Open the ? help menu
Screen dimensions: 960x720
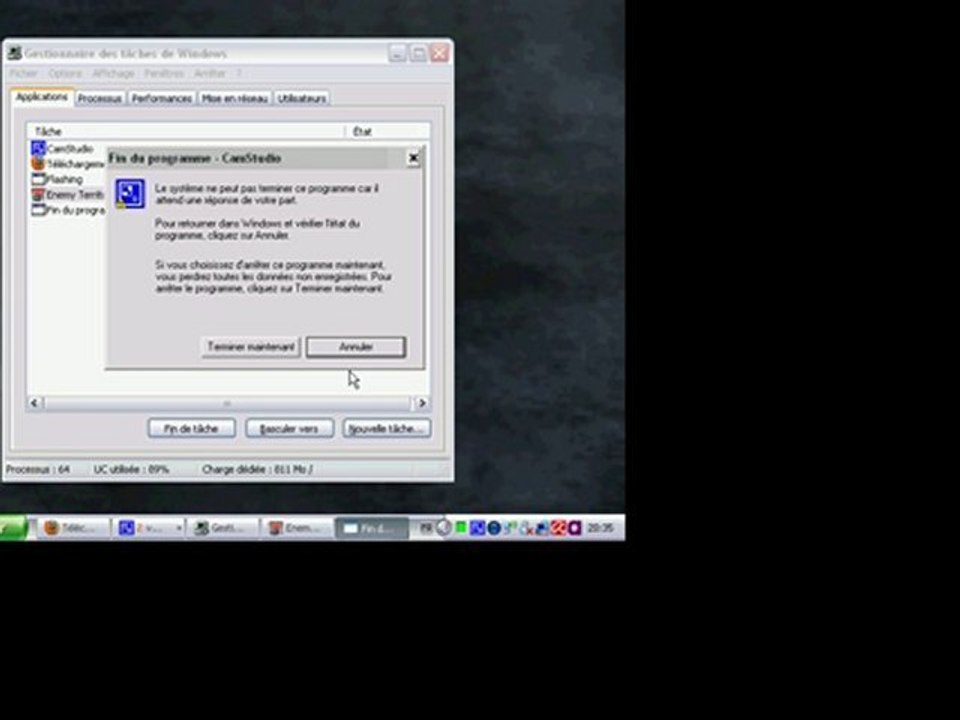[239, 73]
